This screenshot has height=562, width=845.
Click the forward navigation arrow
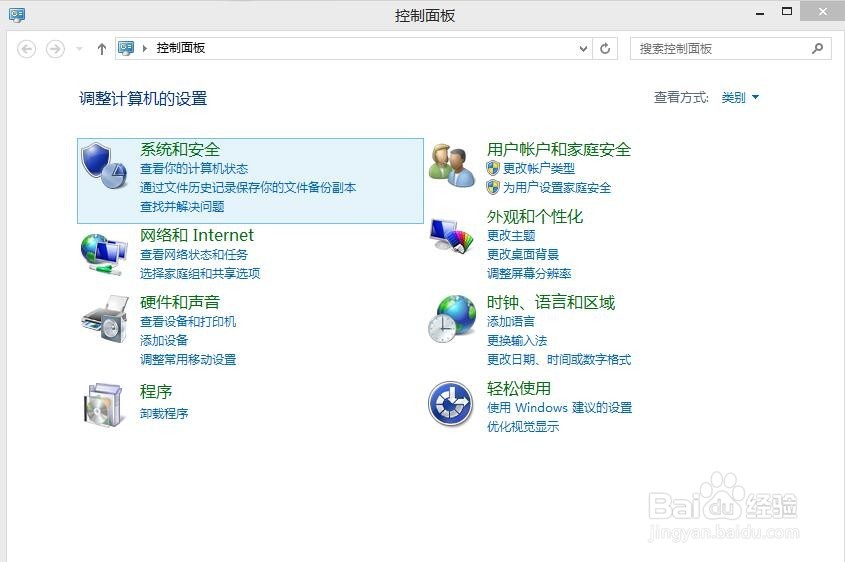[55, 49]
